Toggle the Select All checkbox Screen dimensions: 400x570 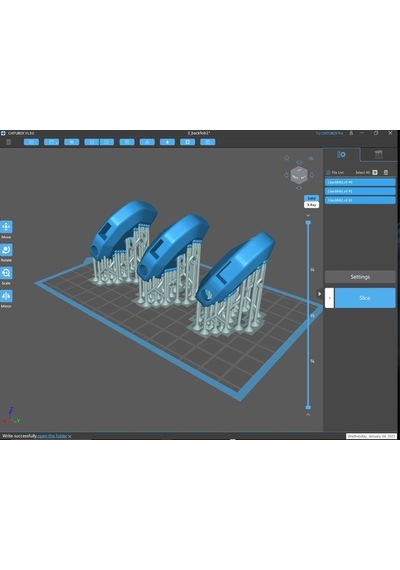375,172
